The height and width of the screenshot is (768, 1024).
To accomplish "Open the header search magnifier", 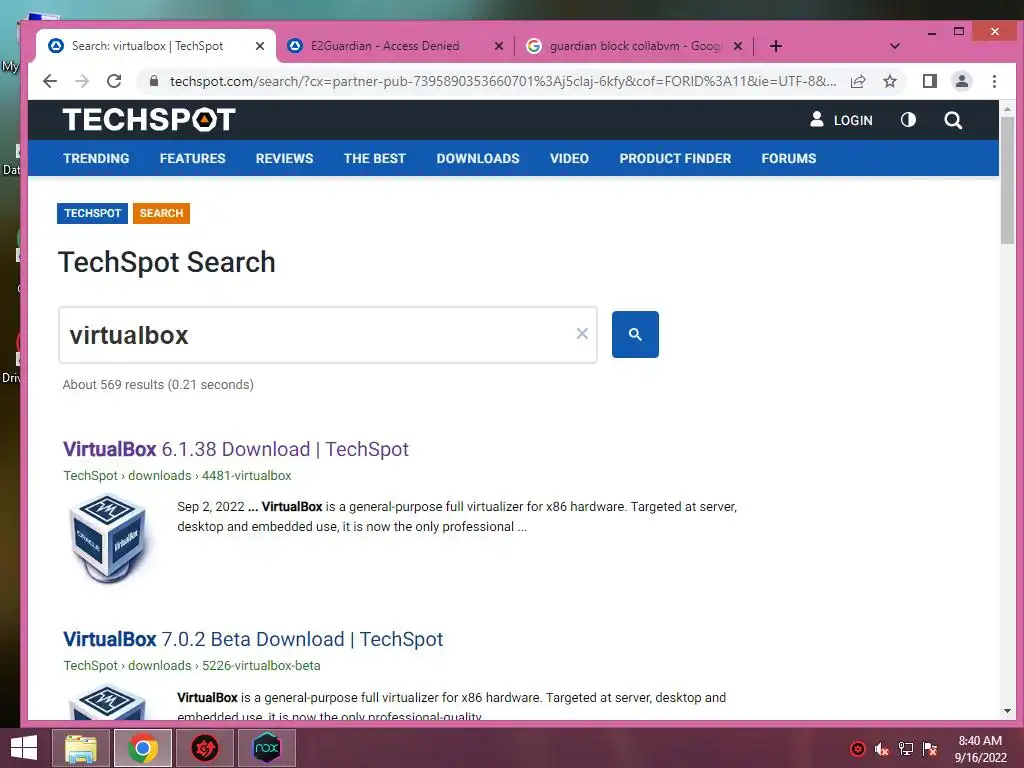I will (953, 120).
